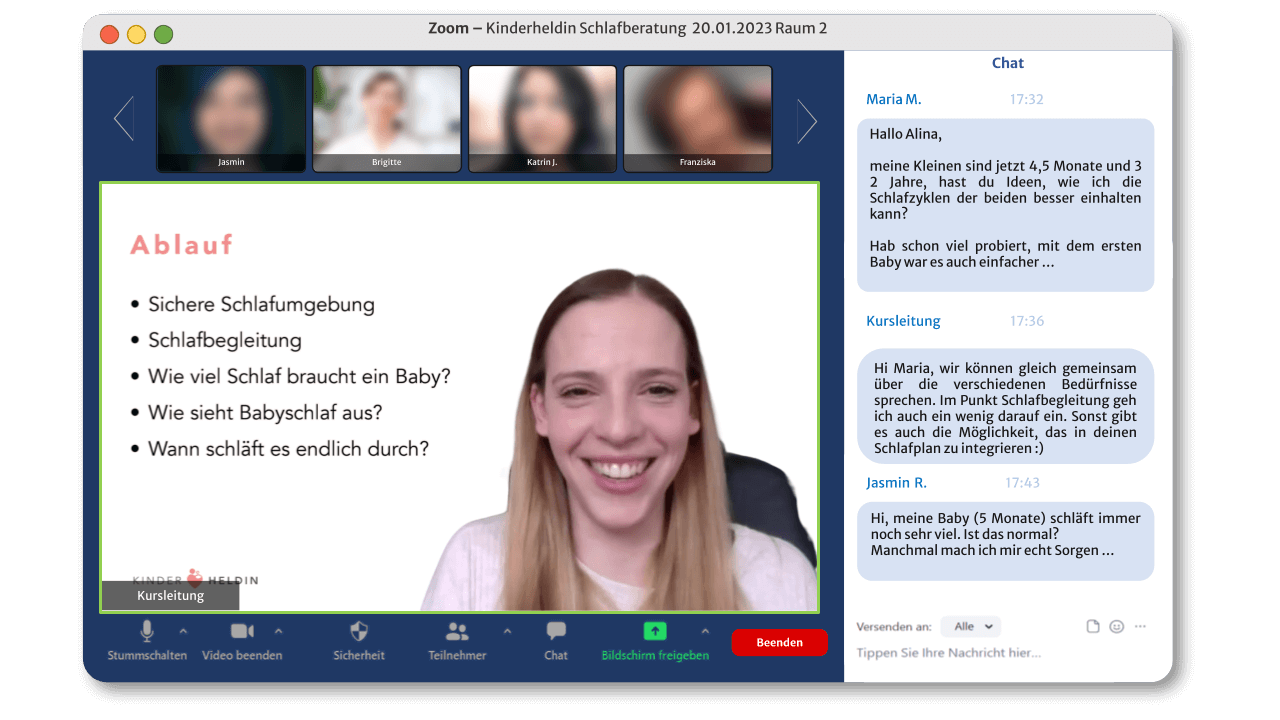
Task: Click the 17:32 message timestamp
Action: click(1026, 99)
